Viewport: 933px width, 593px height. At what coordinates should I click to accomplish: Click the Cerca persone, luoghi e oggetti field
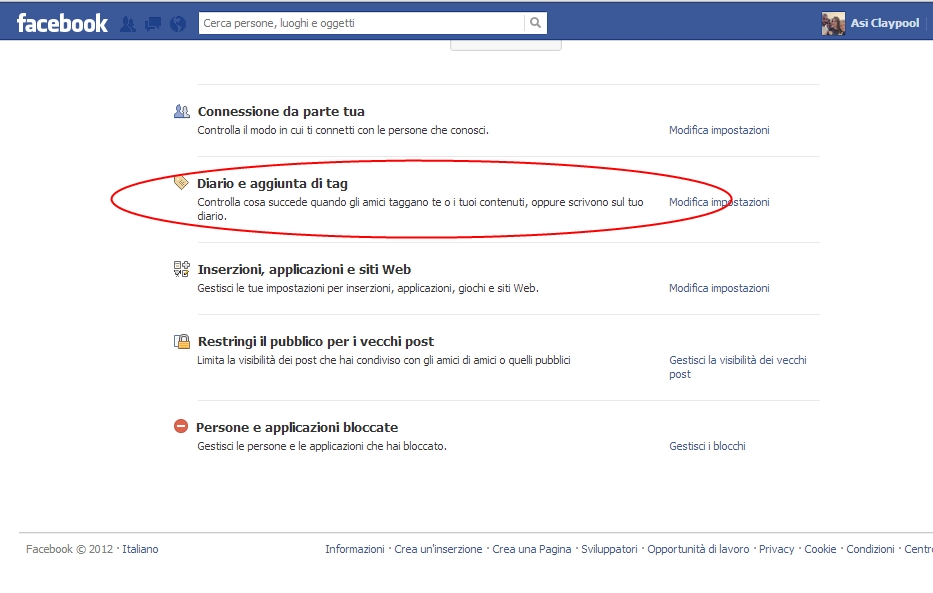[360, 23]
